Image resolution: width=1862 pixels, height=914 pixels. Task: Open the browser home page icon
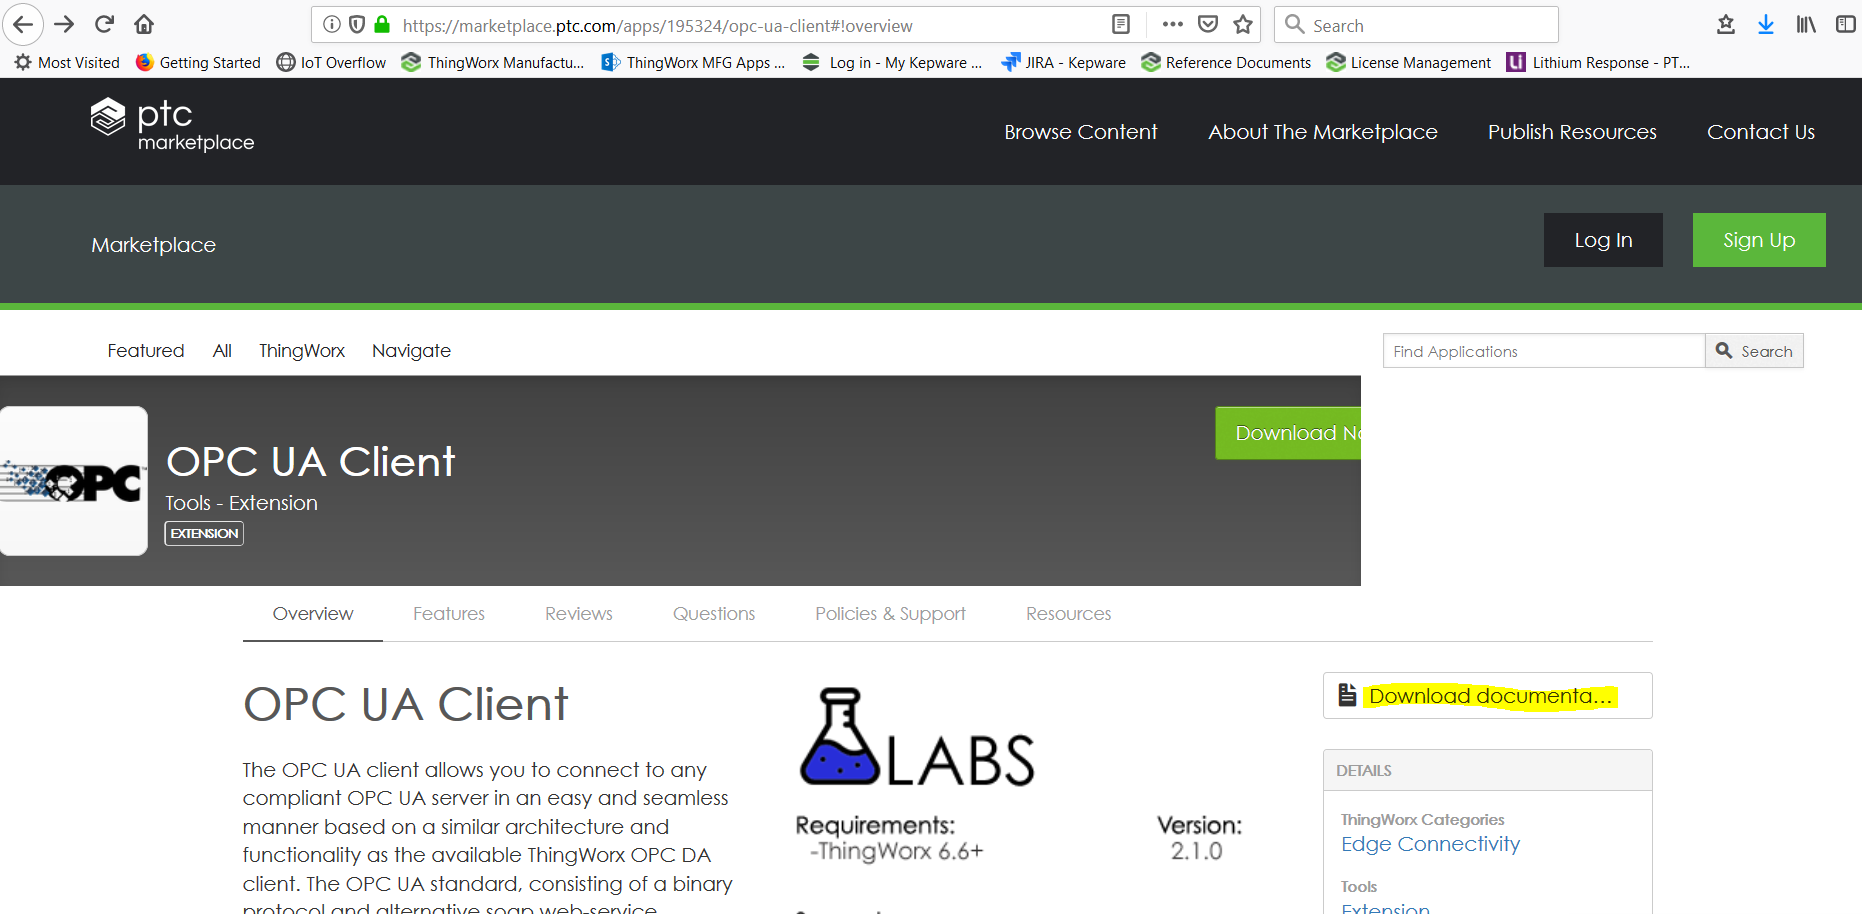point(143,24)
